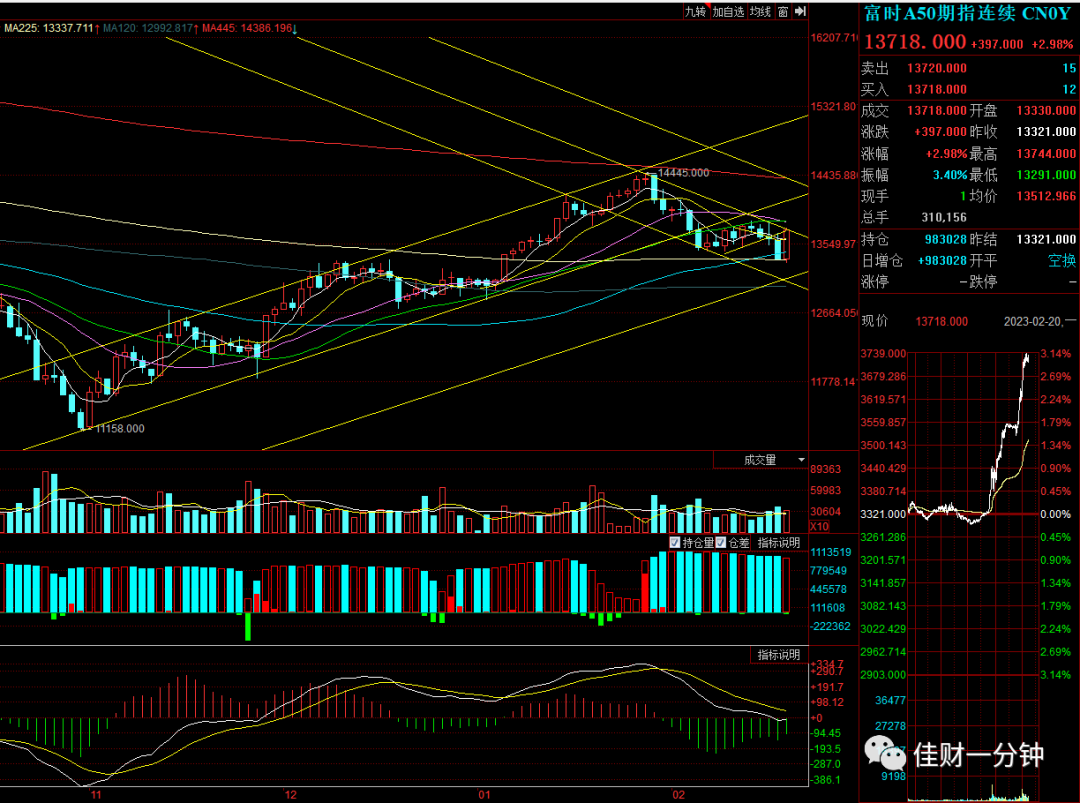The image size is (1080, 803).
Task: Open 指标说明 in the open interest panel
Action: coord(779,543)
